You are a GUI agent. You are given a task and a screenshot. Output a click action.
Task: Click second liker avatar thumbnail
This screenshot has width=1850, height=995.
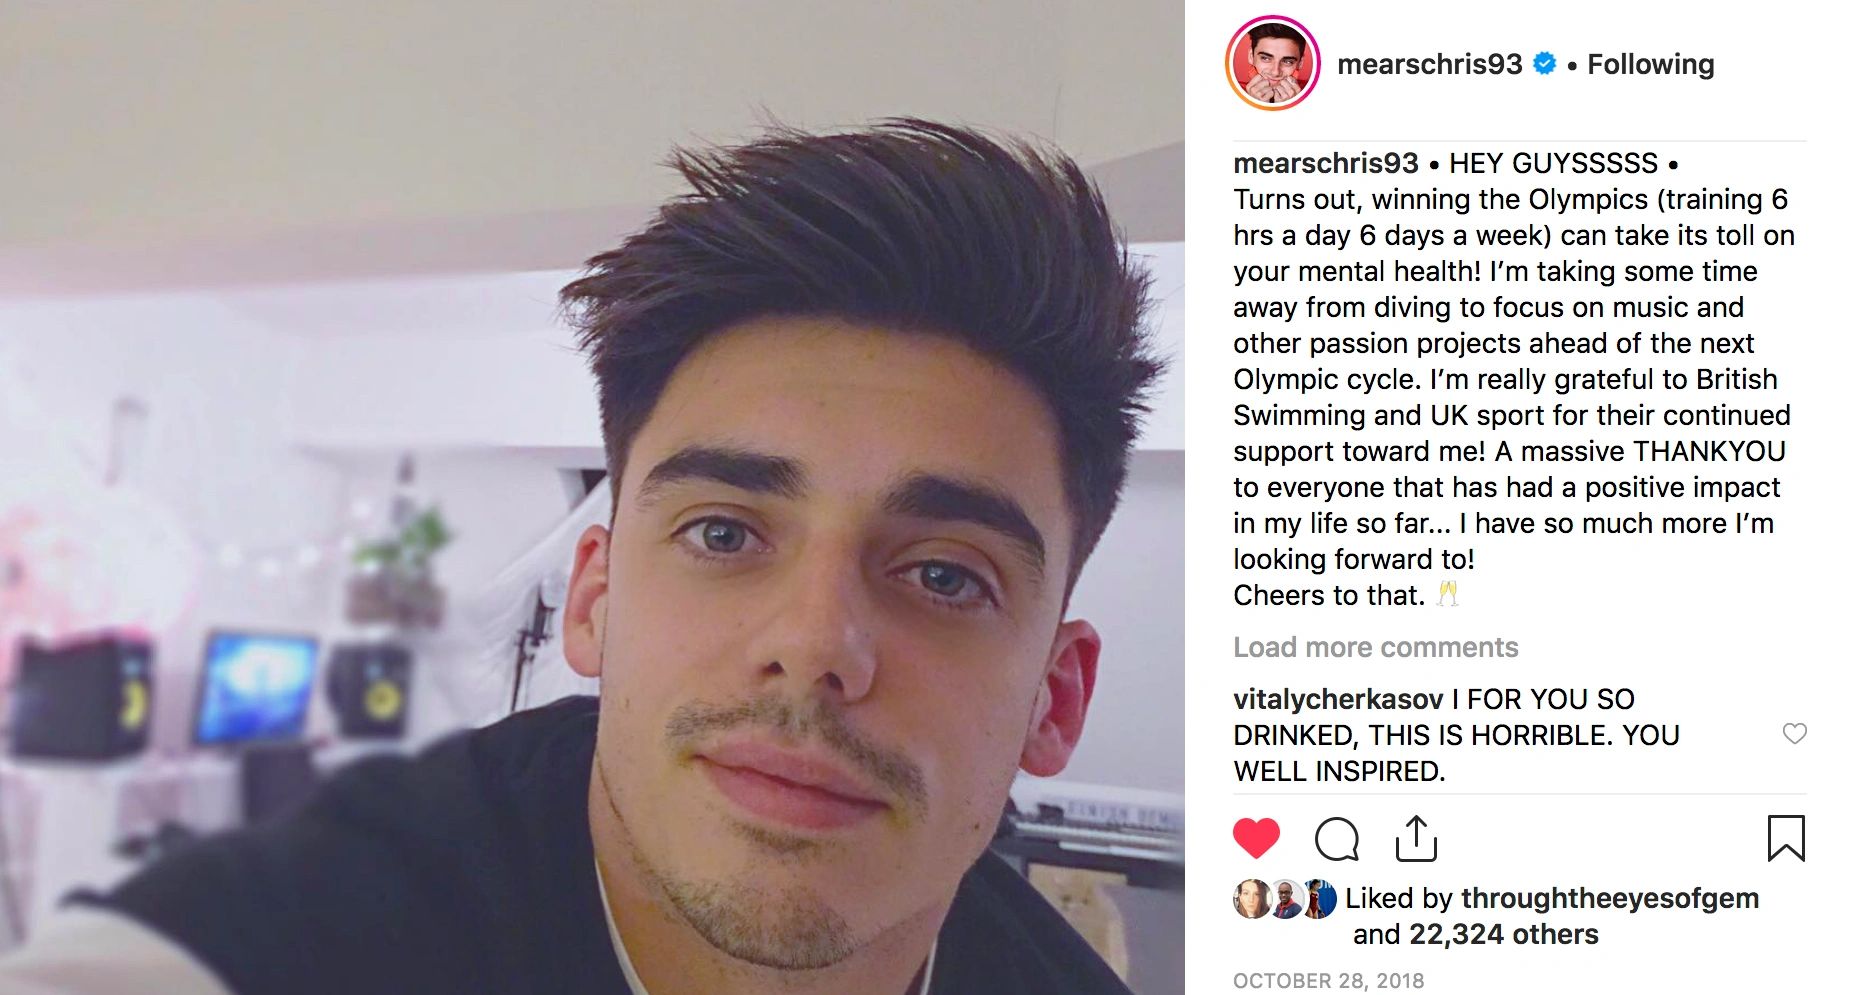coord(1285,899)
